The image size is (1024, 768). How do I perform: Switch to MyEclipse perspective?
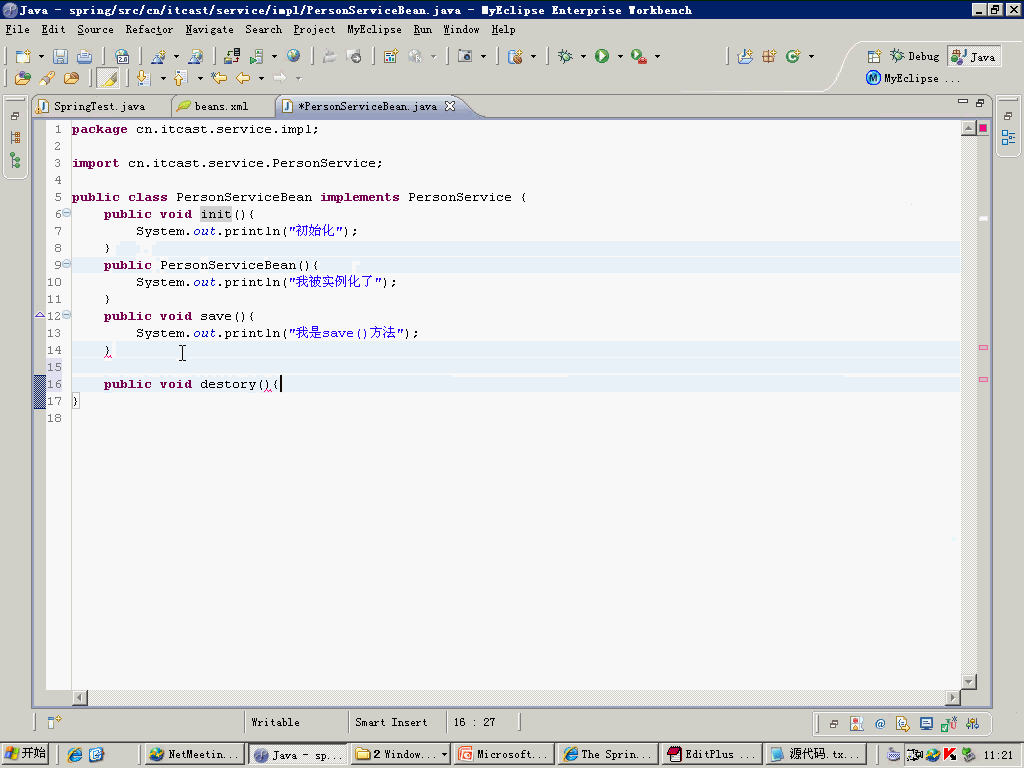(912, 78)
